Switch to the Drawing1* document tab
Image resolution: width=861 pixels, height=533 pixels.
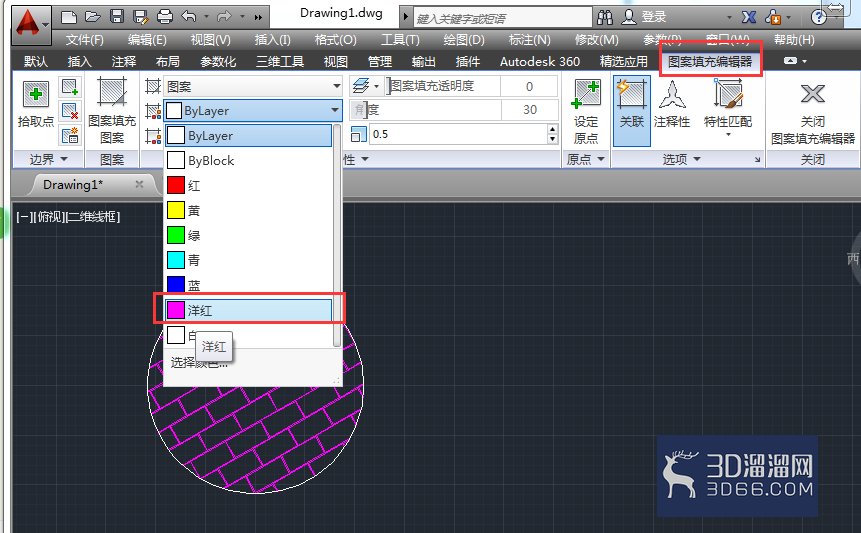click(x=73, y=184)
